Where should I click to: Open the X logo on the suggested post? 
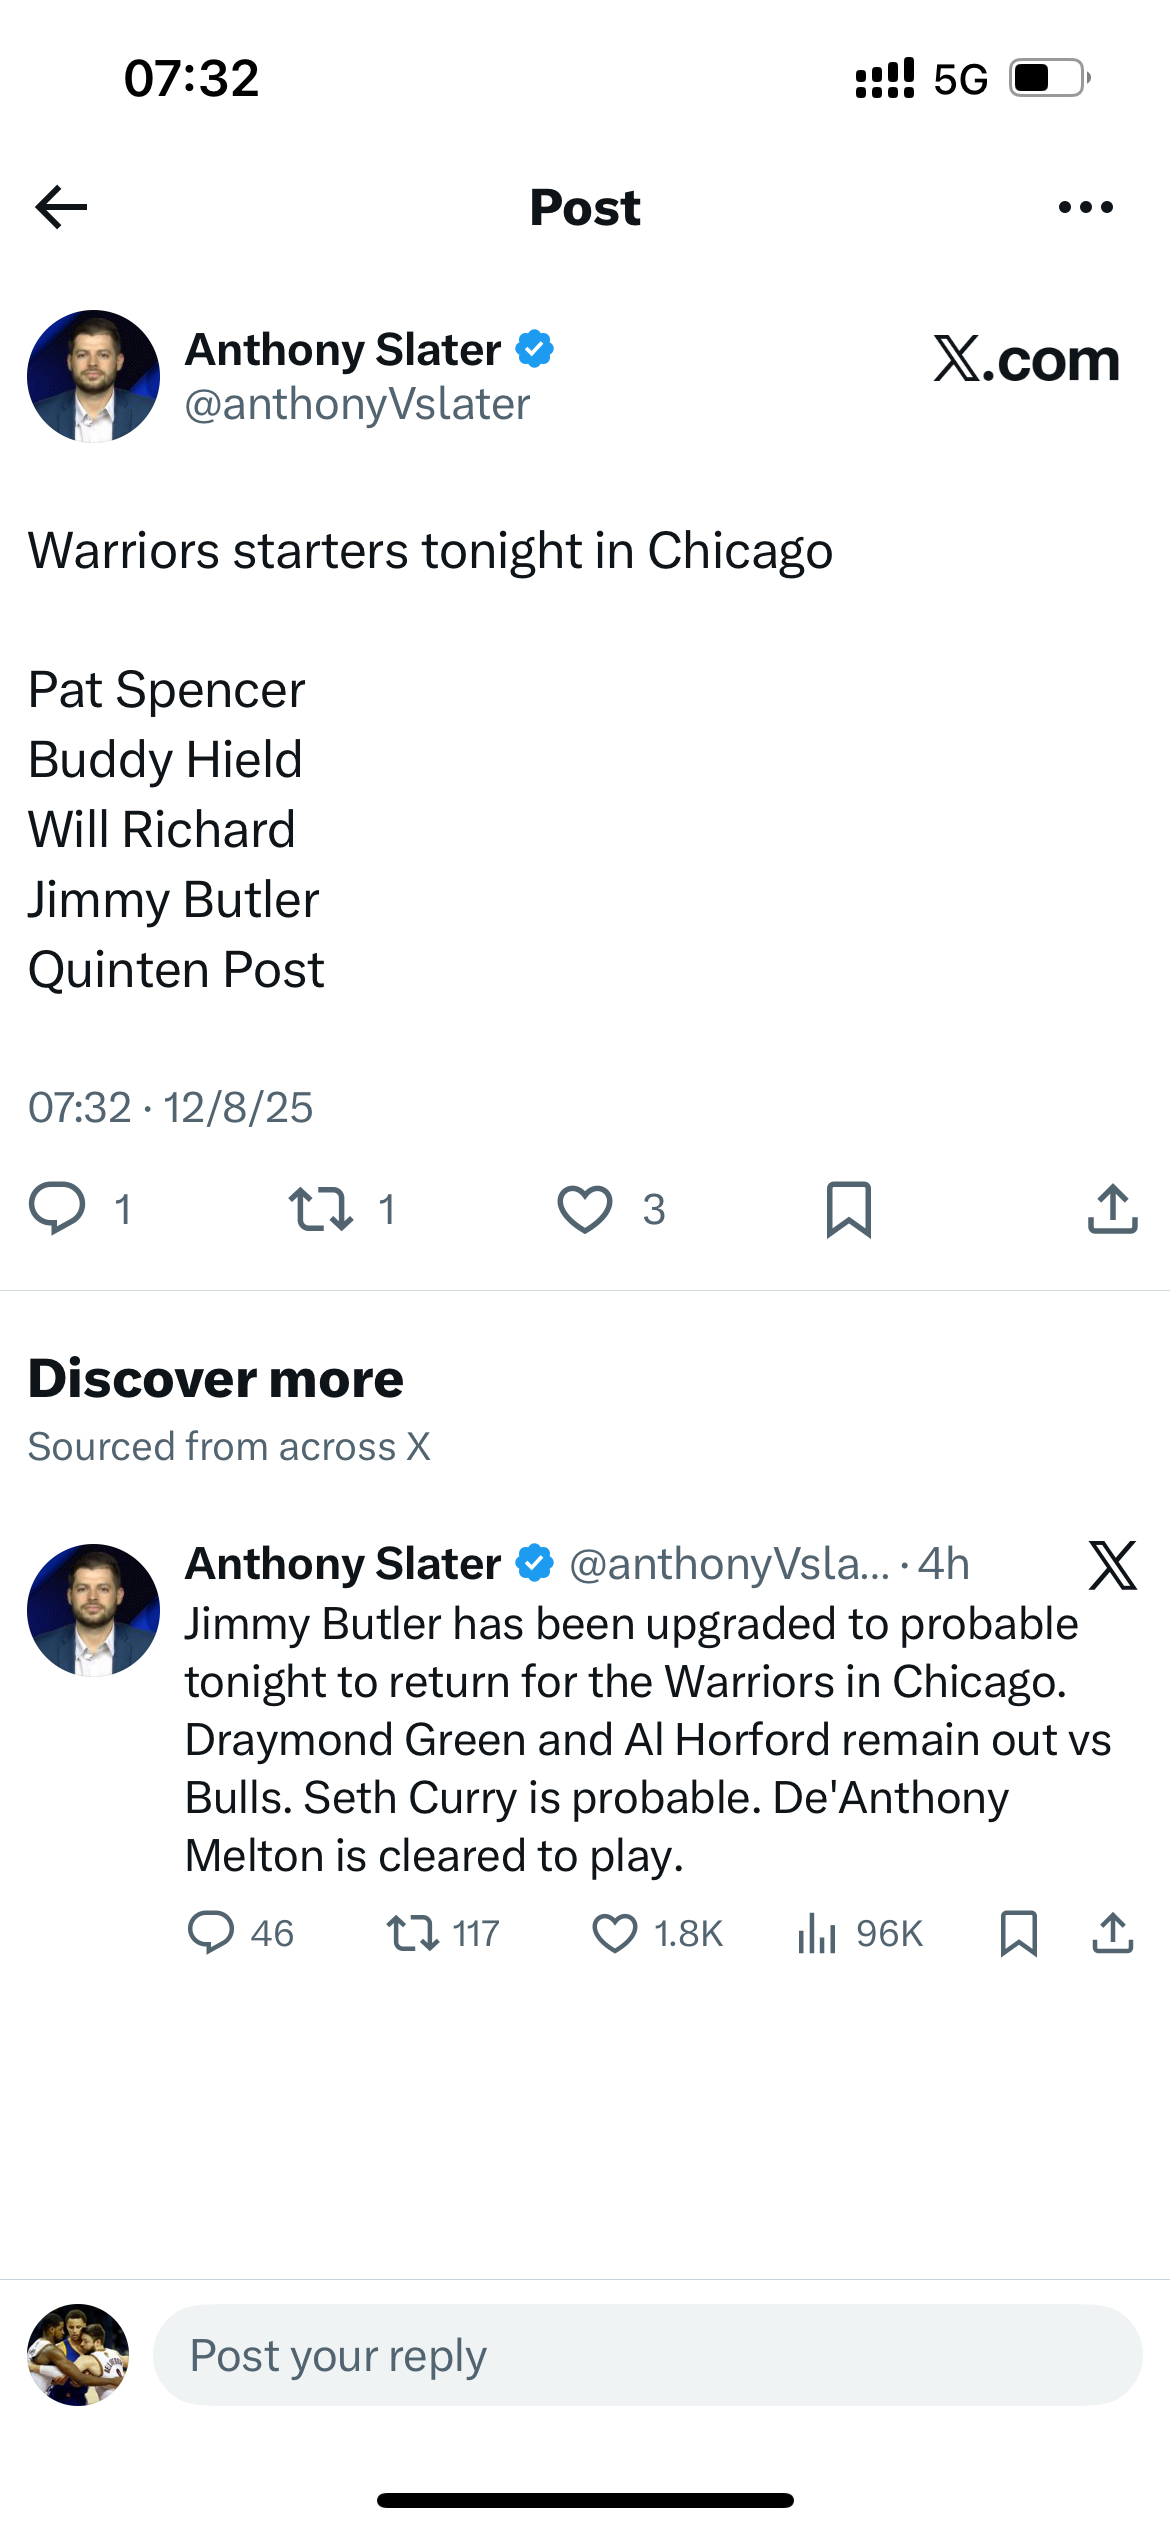(1112, 1565)
